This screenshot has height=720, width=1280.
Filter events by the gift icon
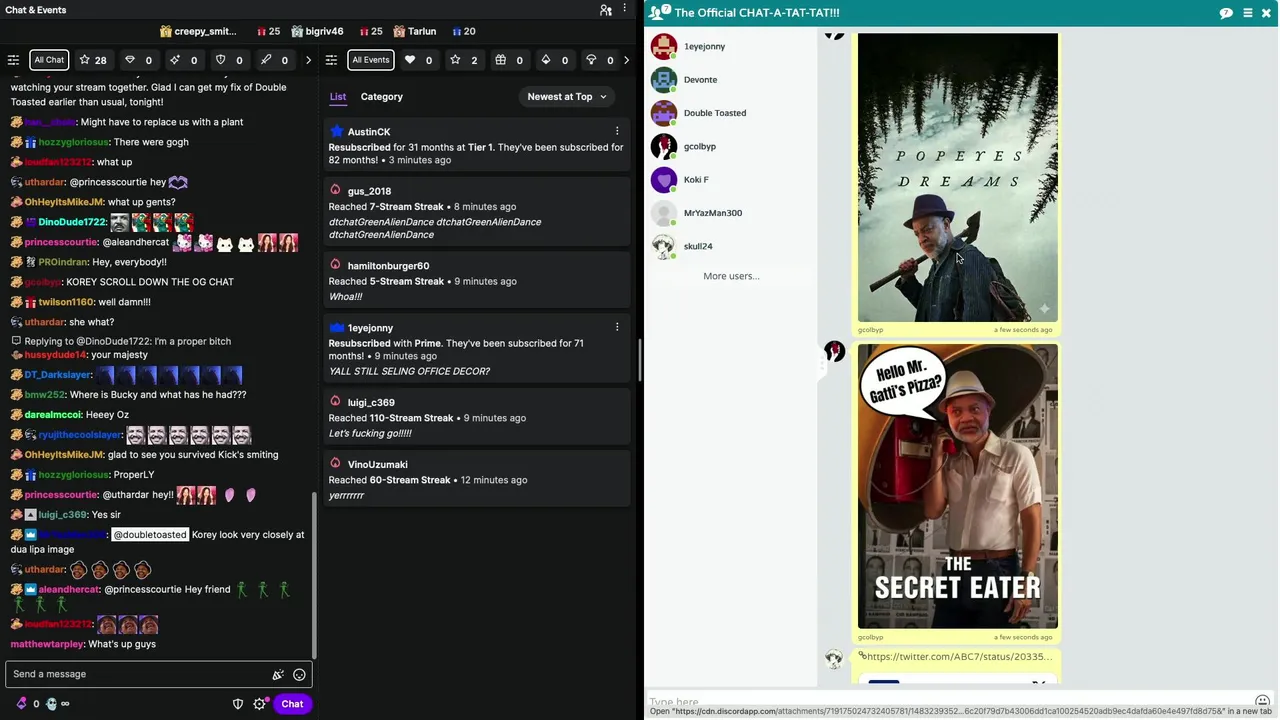click(x=509, y=60)
